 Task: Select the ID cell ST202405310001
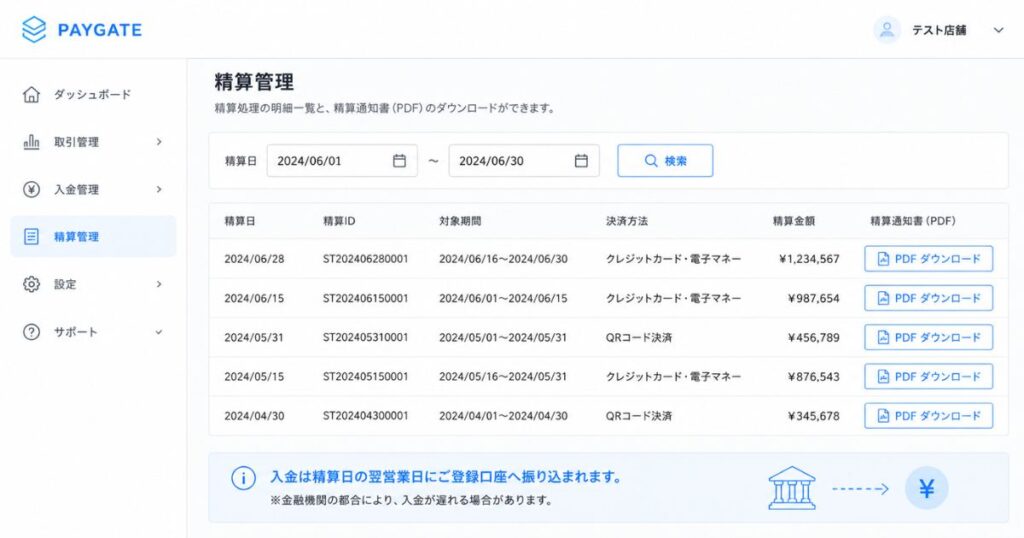tap(365, 337)
